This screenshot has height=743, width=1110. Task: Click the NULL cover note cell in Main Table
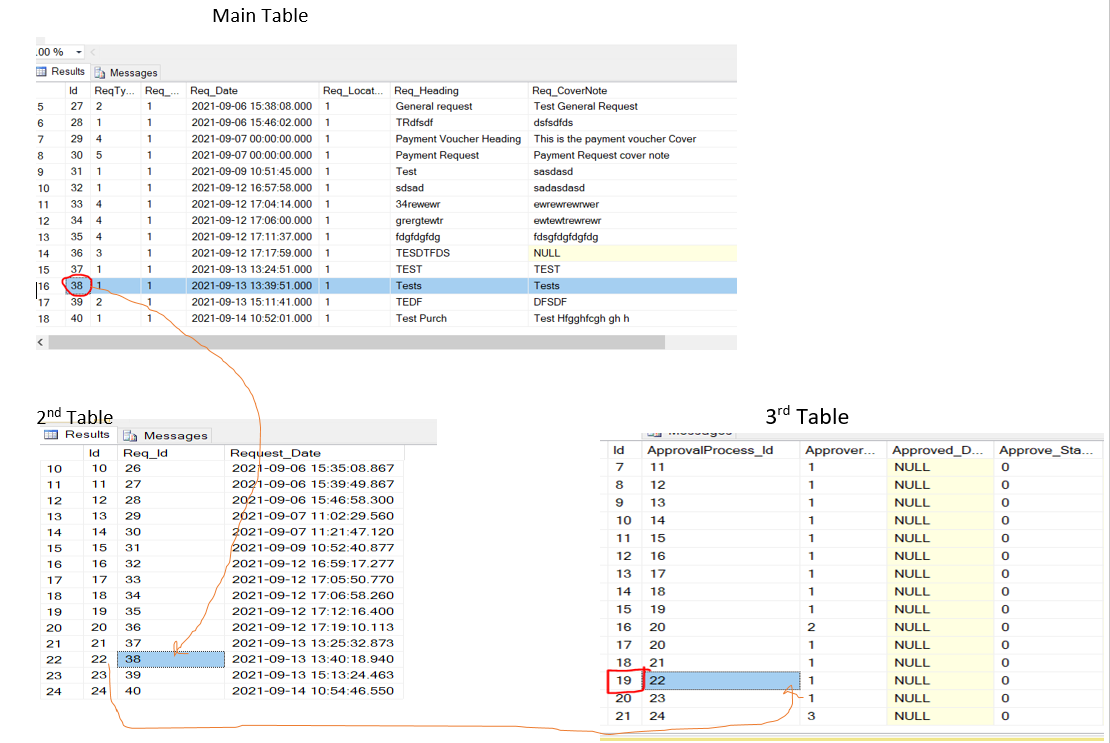(x=633, y=253)
